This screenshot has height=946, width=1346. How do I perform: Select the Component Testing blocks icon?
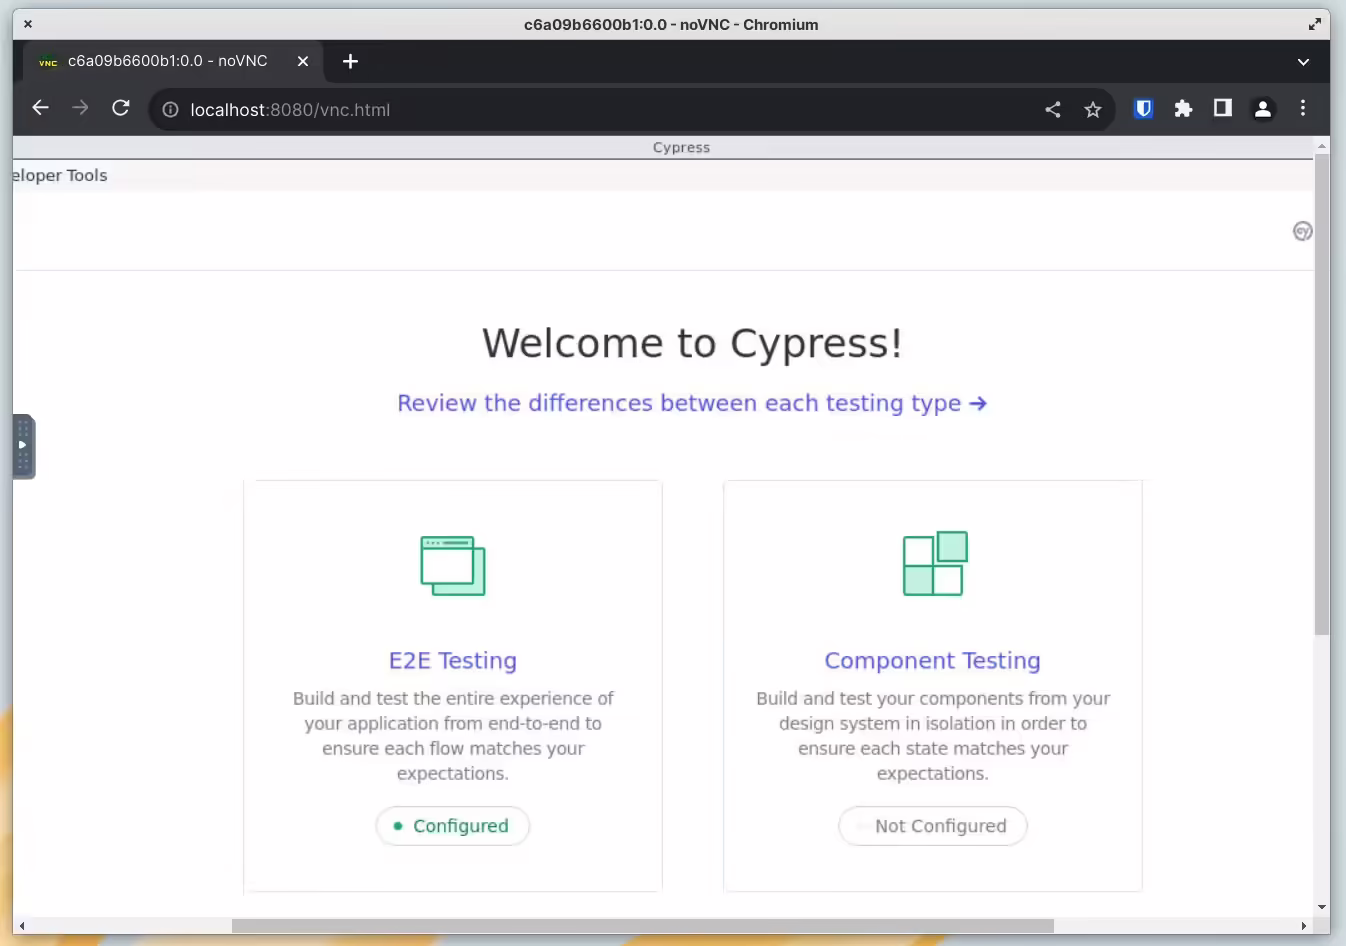pyautogui.click(x=933, y=563)
